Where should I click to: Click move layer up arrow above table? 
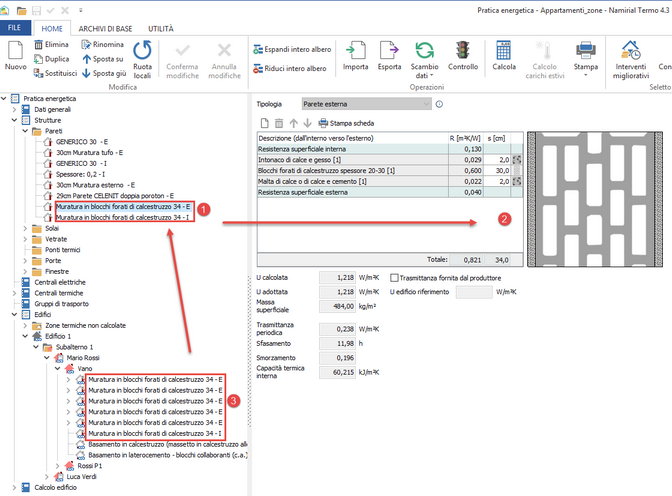coord(294,123)
